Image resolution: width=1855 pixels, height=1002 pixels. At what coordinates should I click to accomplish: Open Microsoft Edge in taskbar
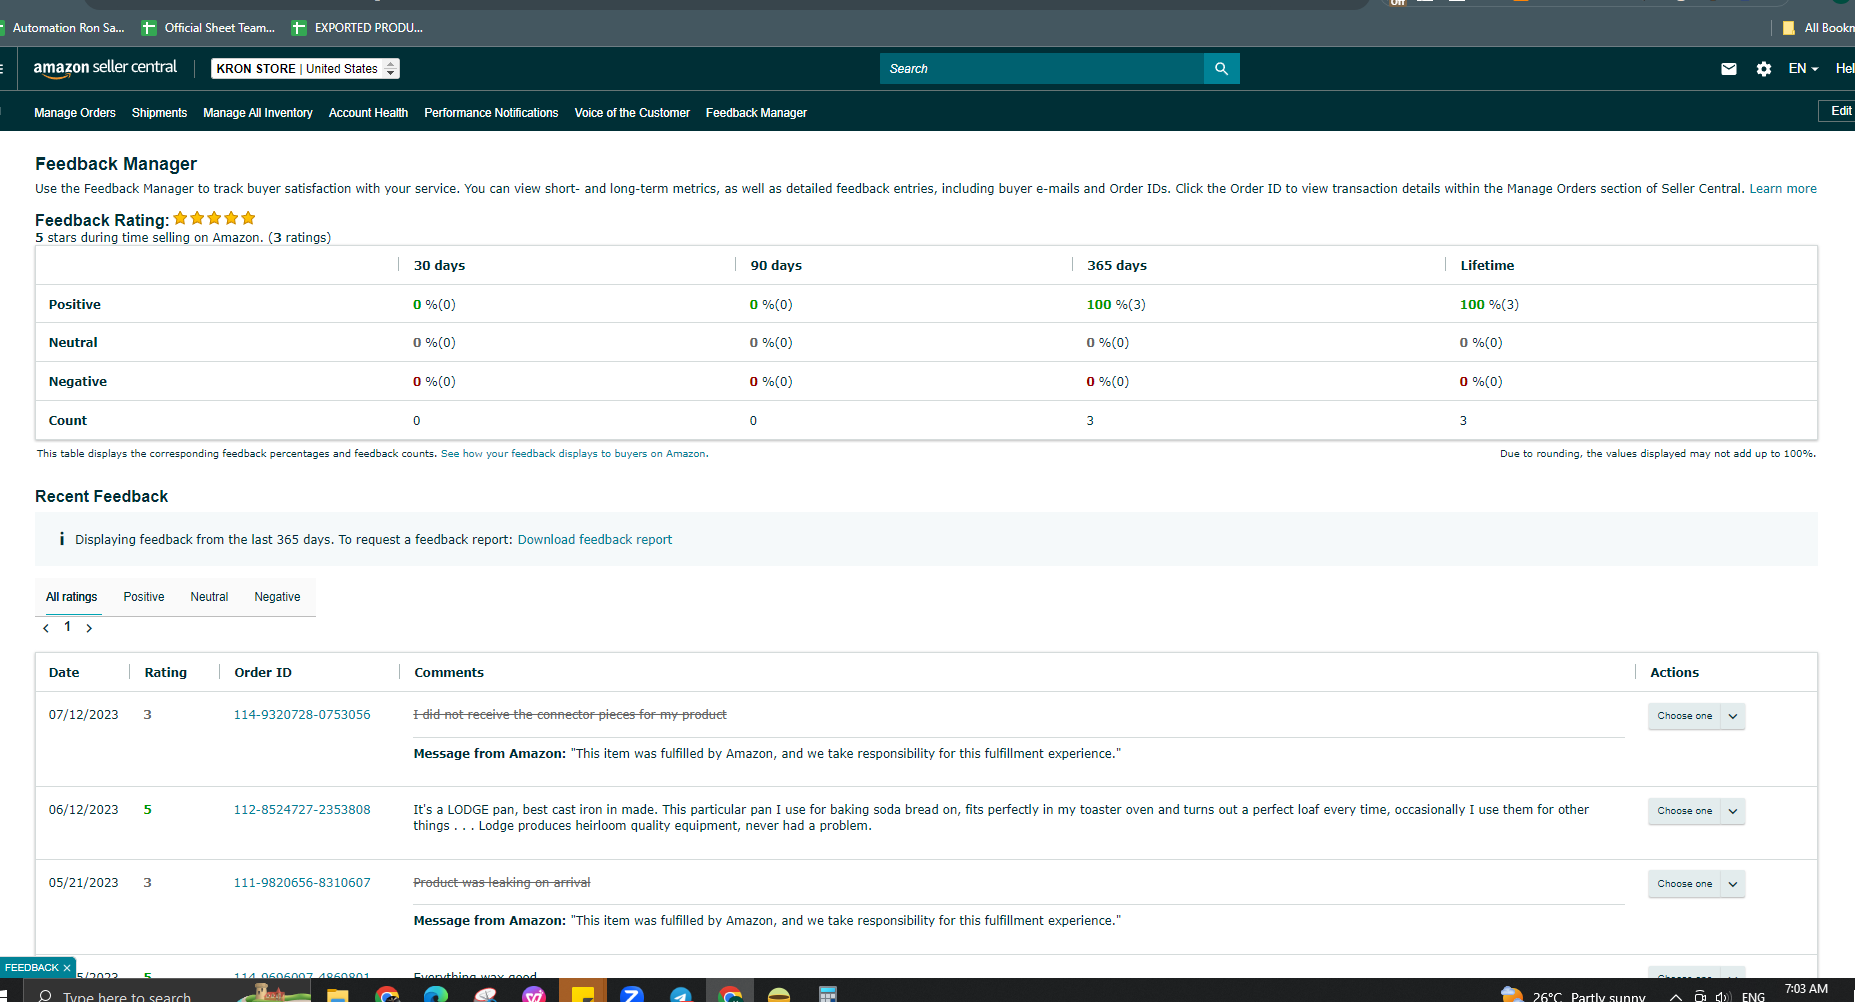pos(436,994)
